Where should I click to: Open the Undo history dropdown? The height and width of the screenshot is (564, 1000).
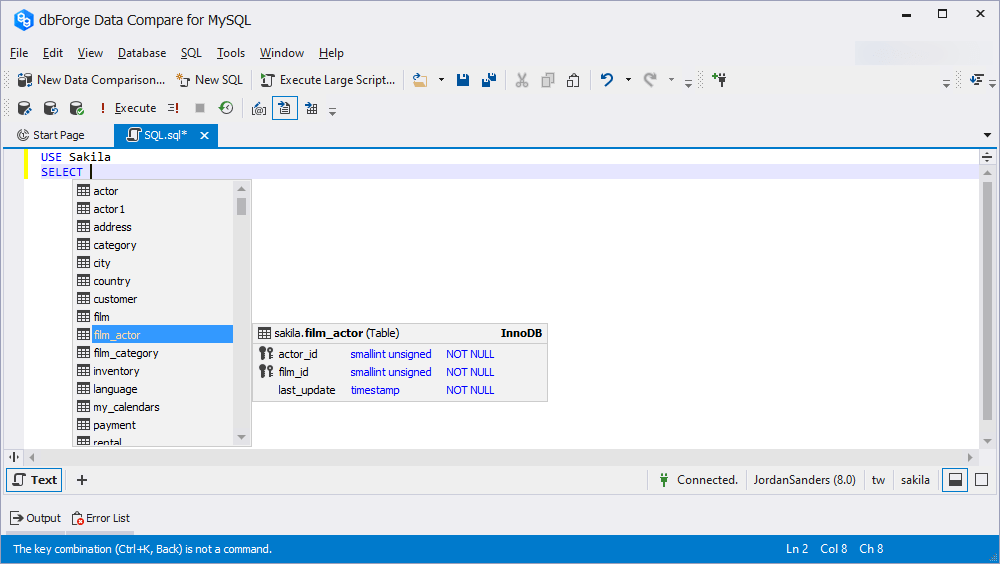[628, 80]
